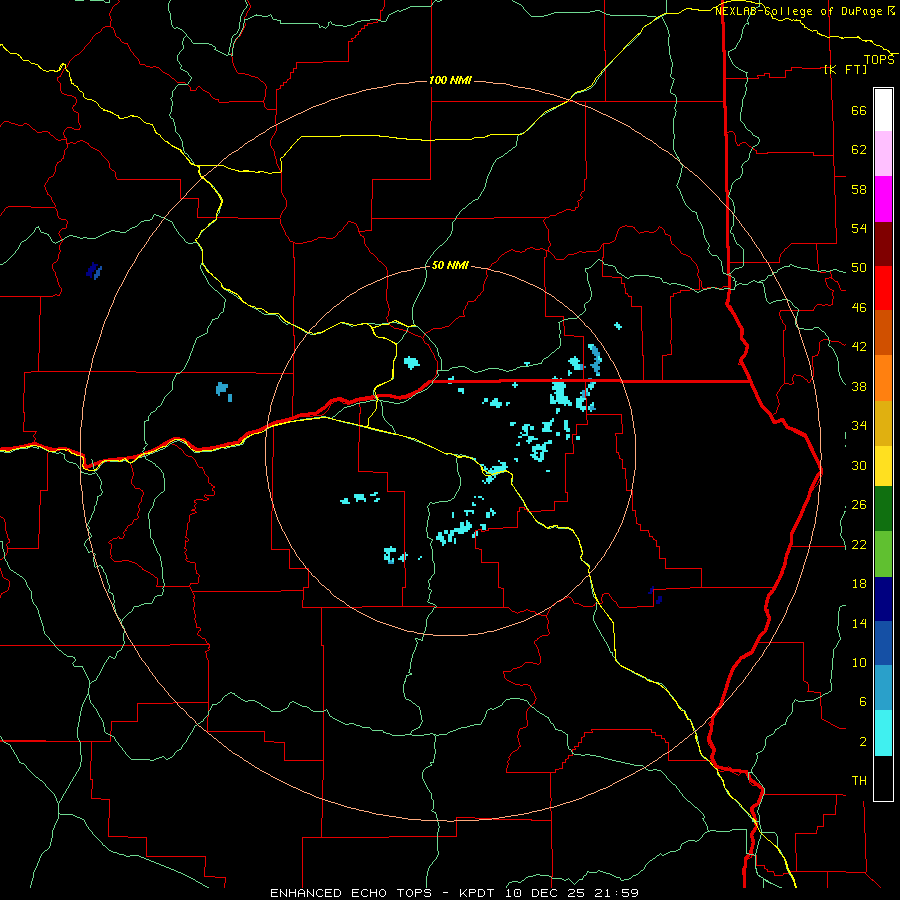900x900 pixels.
Task: Click the '34' legend value
Action: (x=859, y=426)
